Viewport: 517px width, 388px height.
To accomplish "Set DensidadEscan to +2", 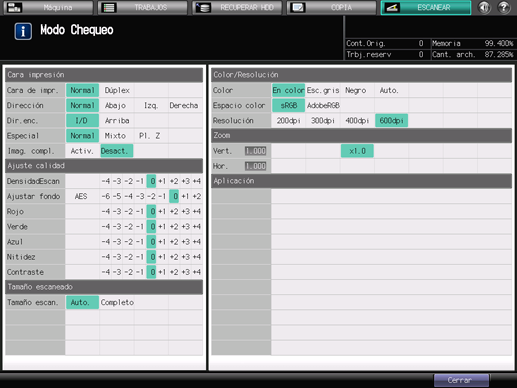I will coord(174,181).
